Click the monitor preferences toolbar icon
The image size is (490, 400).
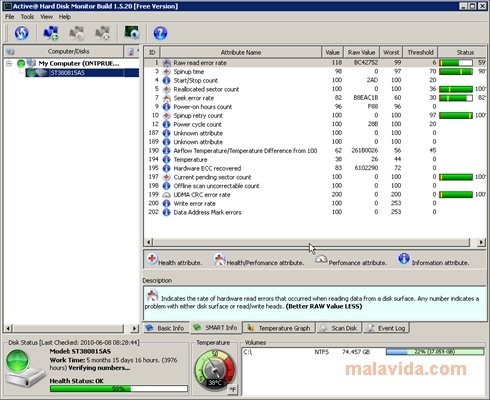(131, 33)
